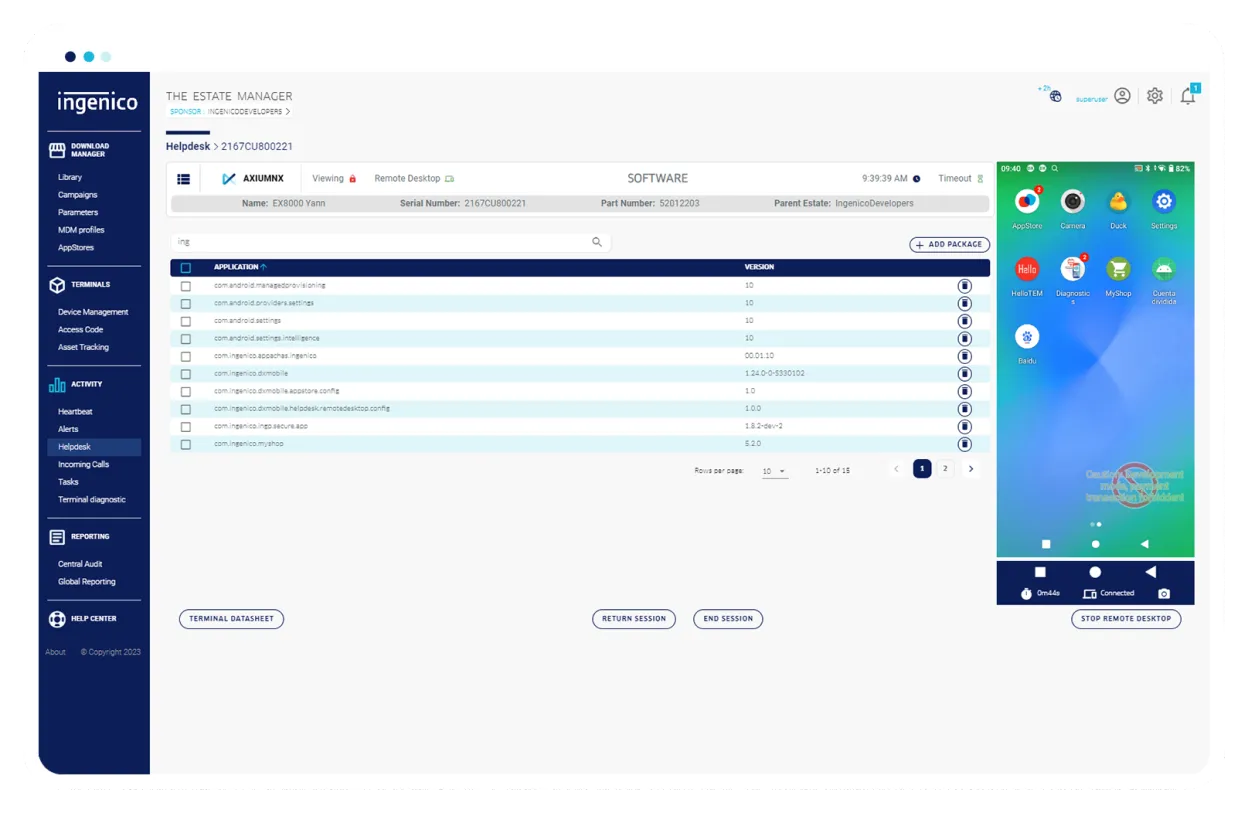Go to page 2 of packages
Image resolution: width=1248 pixels, height=813 pixels.
(x=945, y=469)
